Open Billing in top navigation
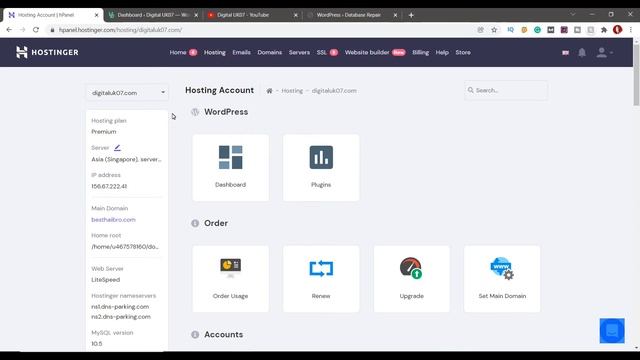 pyautogui.click(x=420, y=52)
